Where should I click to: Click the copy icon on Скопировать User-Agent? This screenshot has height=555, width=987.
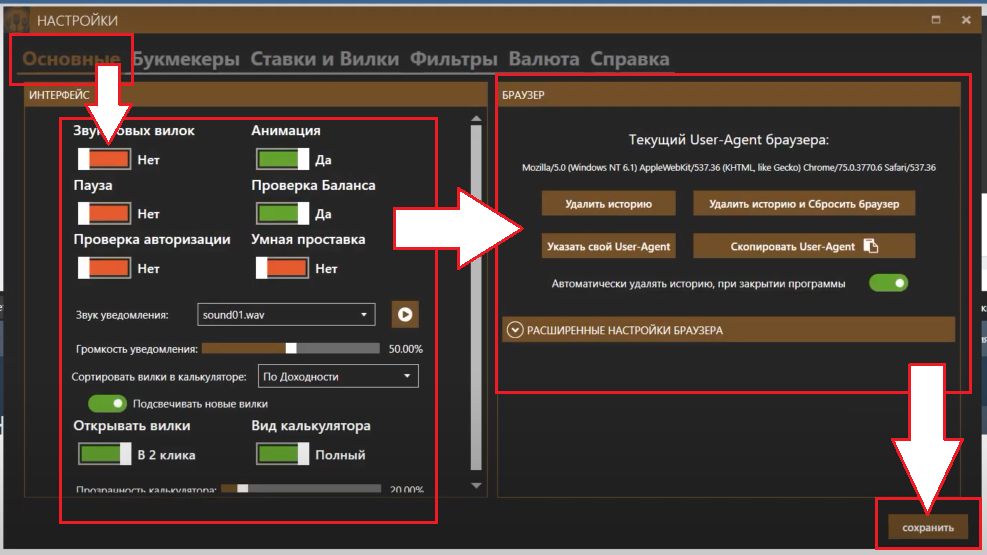pos(871,246)
